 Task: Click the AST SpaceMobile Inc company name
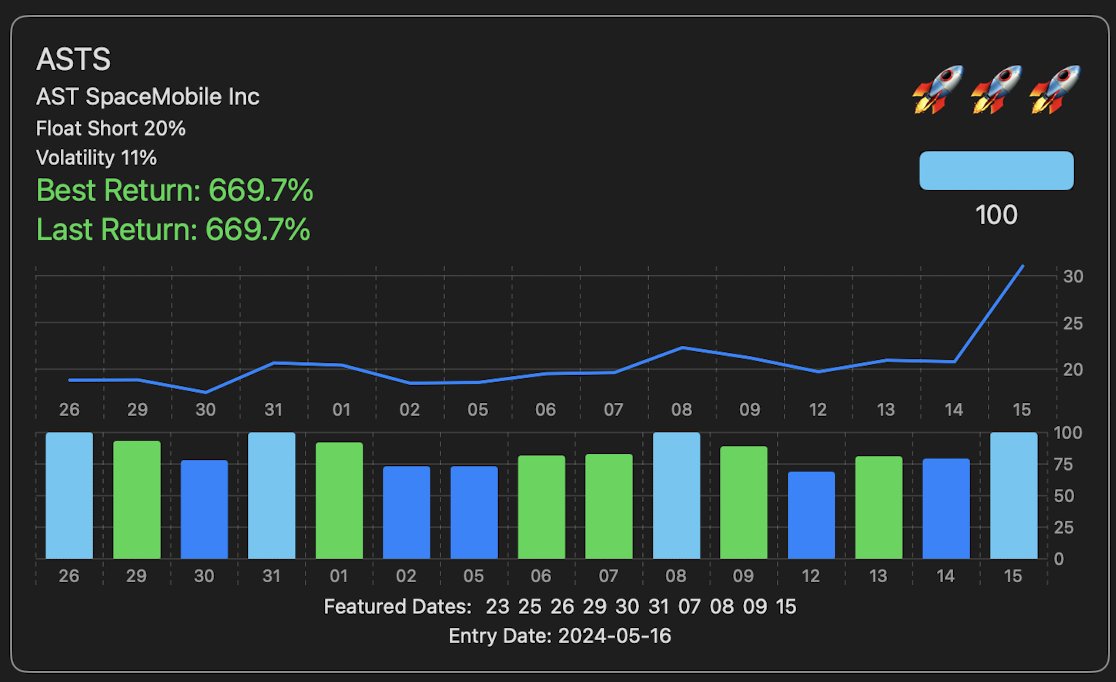[x=147, y=97]
